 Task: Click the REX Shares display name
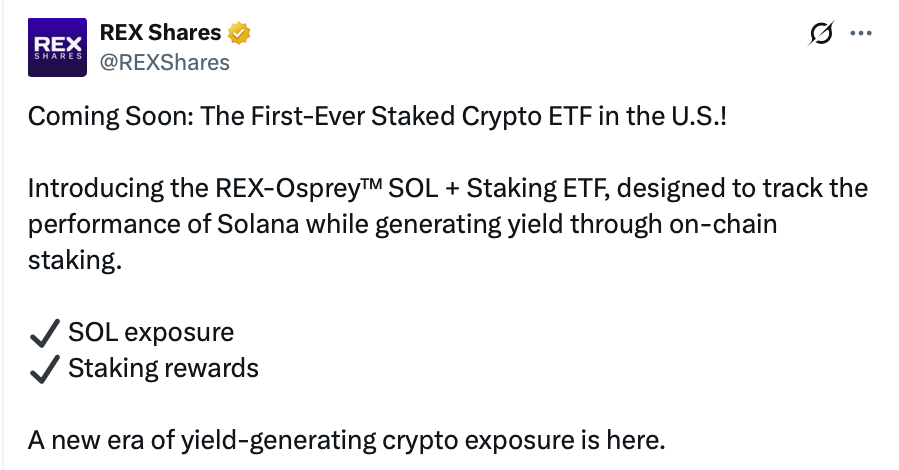(160, 33)
